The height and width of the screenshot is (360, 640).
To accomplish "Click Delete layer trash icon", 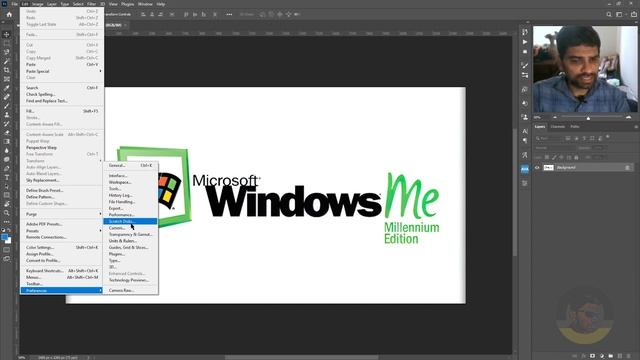I will [x=629, y=356].
